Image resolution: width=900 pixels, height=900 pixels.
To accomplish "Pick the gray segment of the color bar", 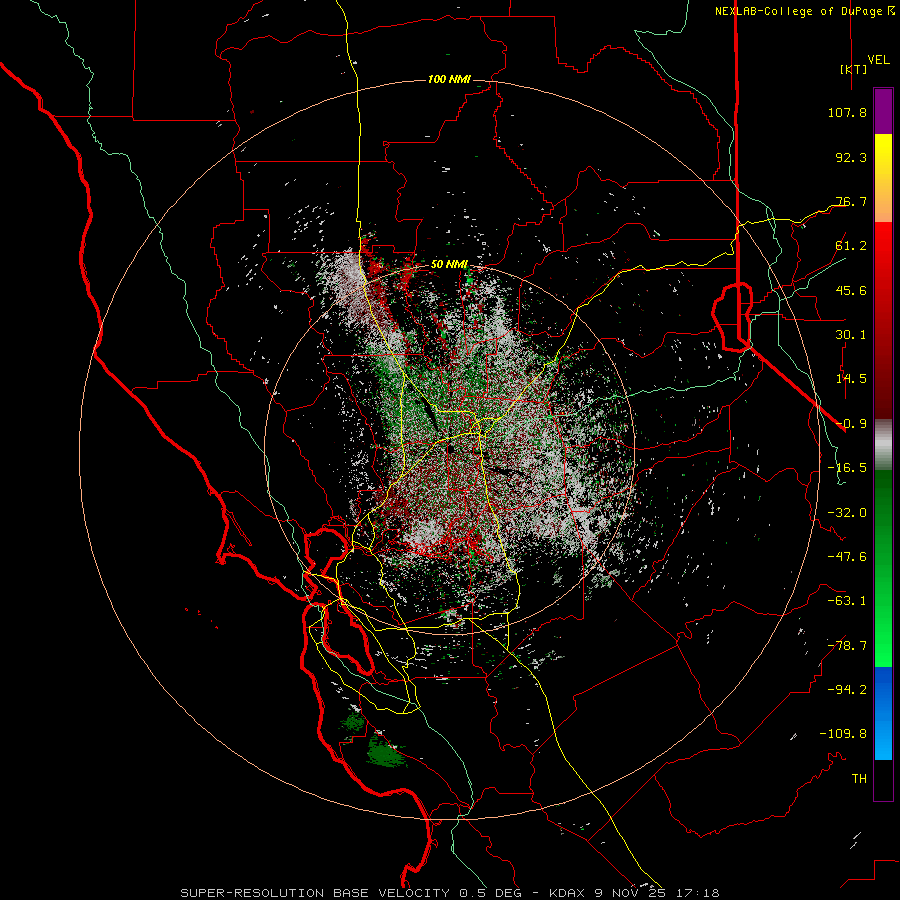I will click(x=883, y=445).
